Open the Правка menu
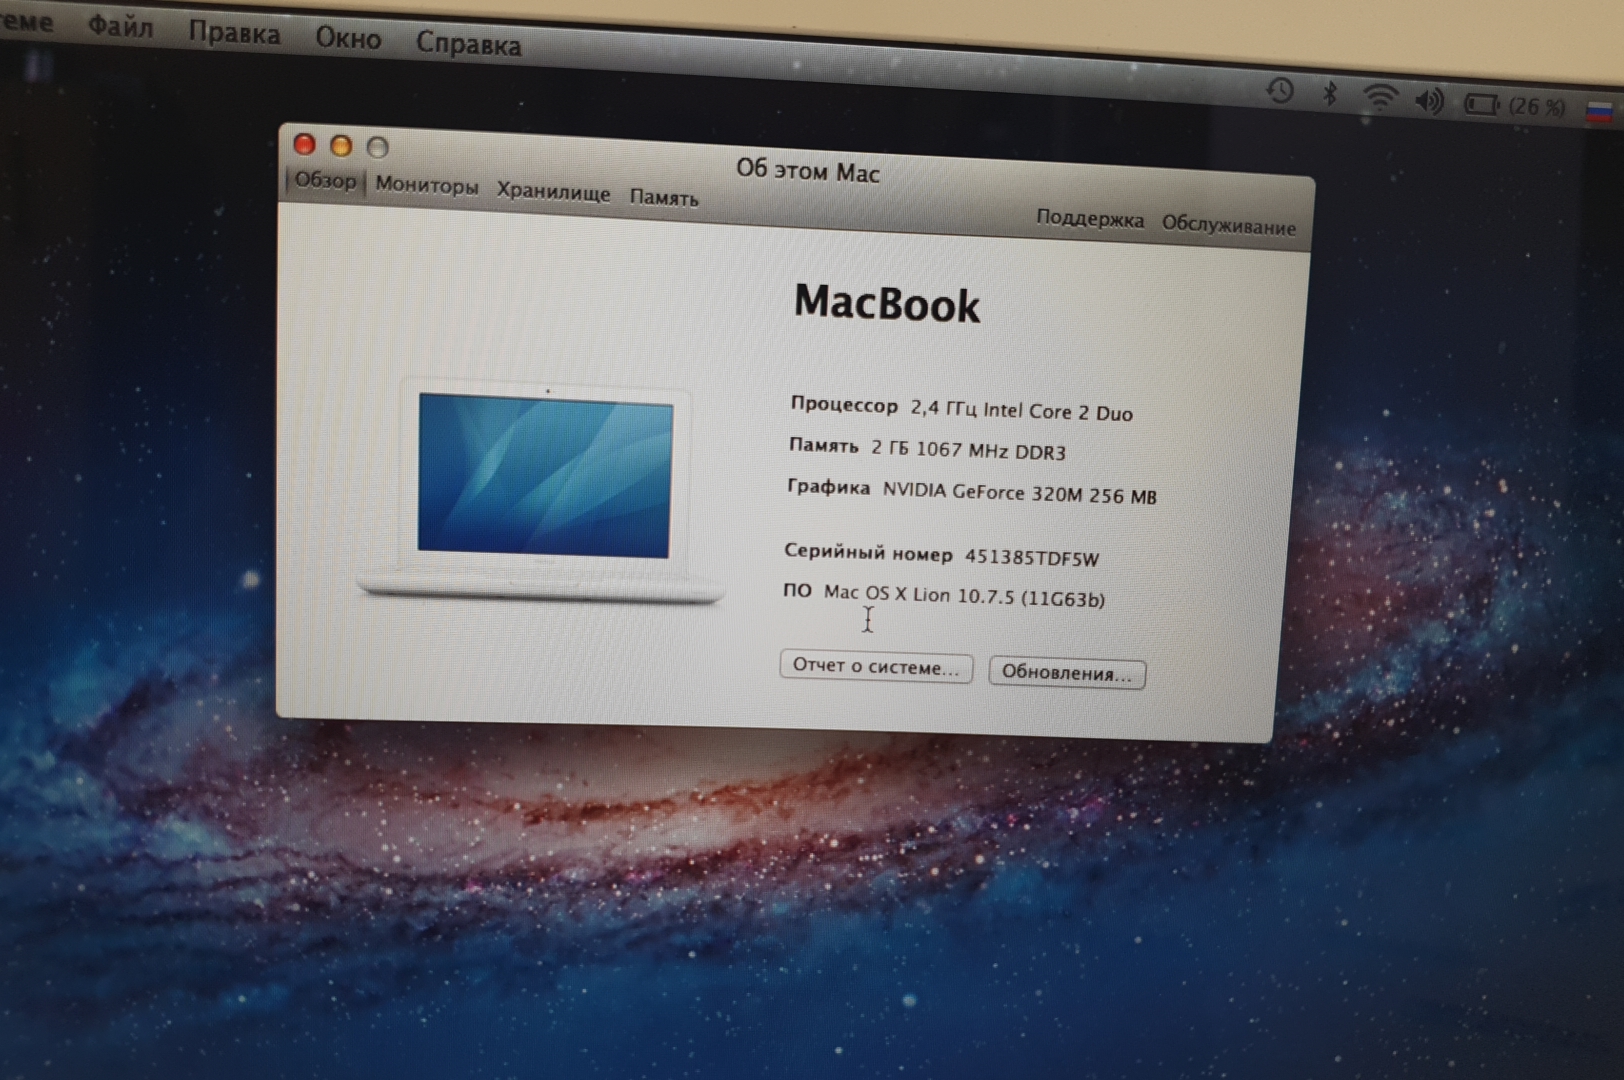Viewport: 1624px width, 1080px height. 234,33
